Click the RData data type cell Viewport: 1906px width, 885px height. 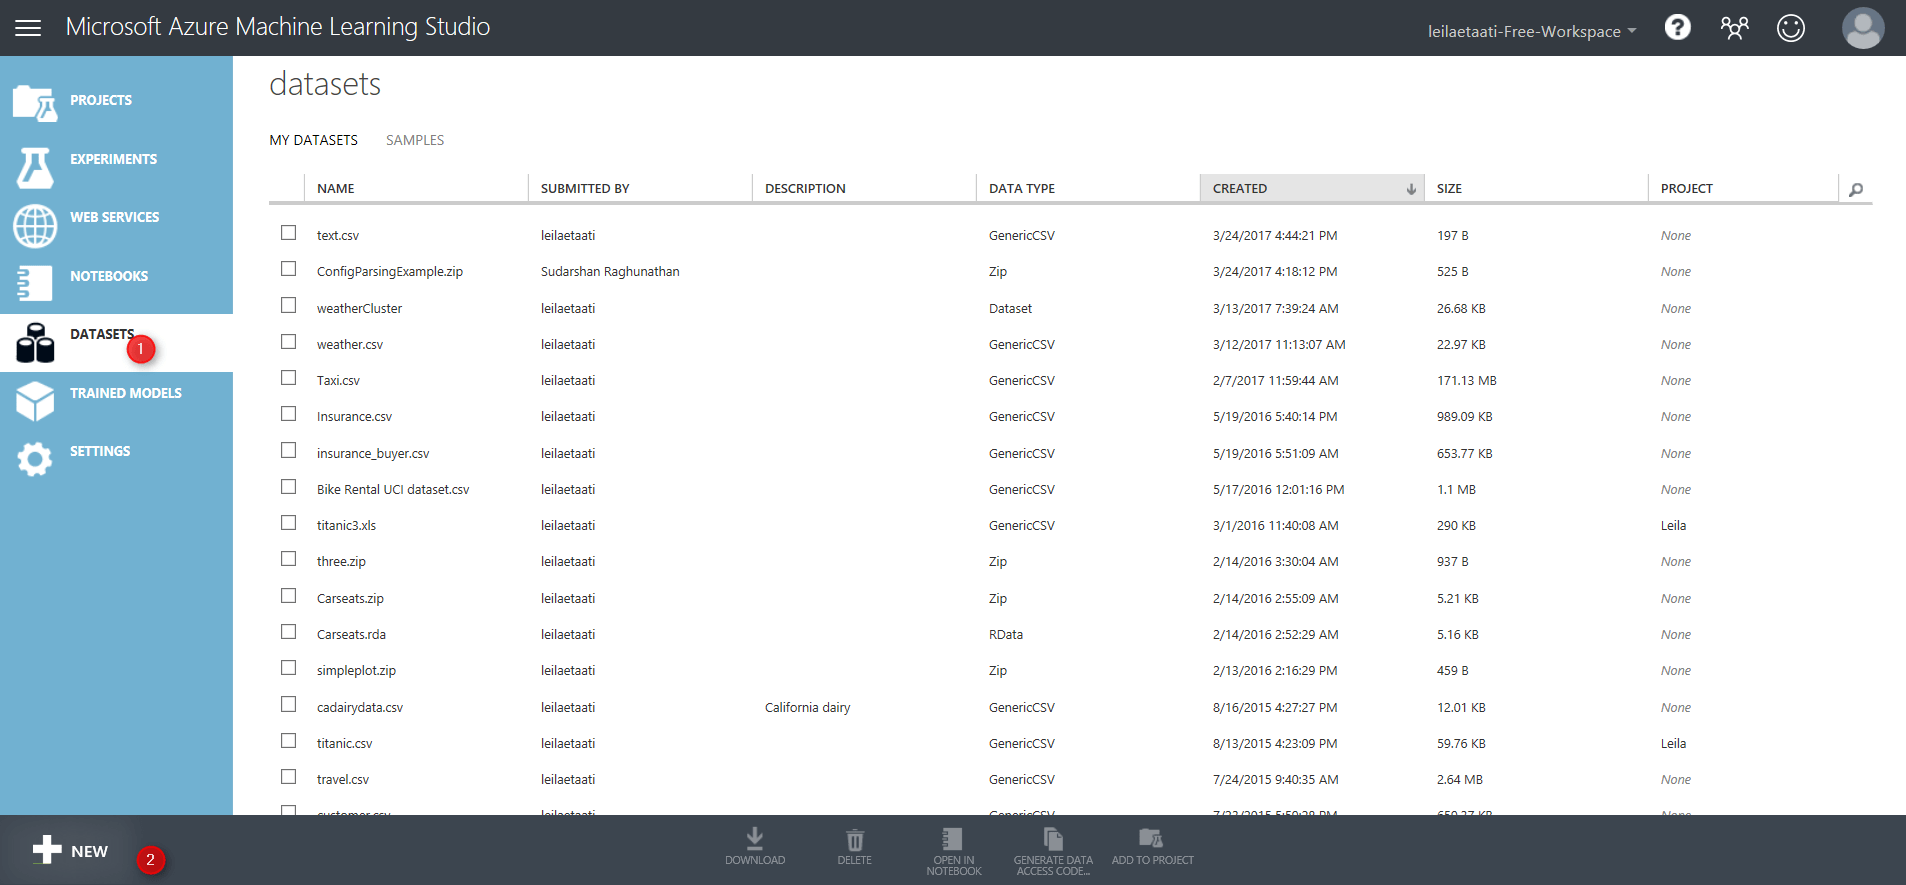(1006, 634)
